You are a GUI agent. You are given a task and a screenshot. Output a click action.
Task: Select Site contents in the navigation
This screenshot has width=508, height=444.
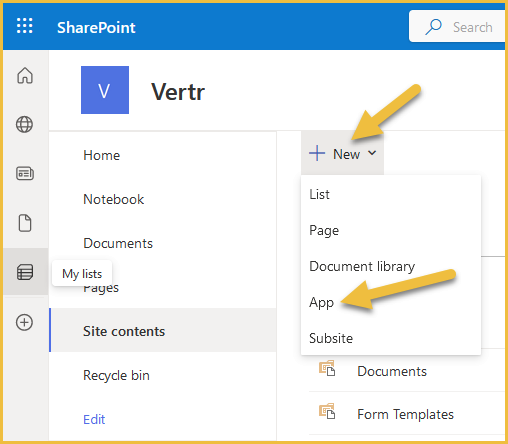click(x=163, y=331)
